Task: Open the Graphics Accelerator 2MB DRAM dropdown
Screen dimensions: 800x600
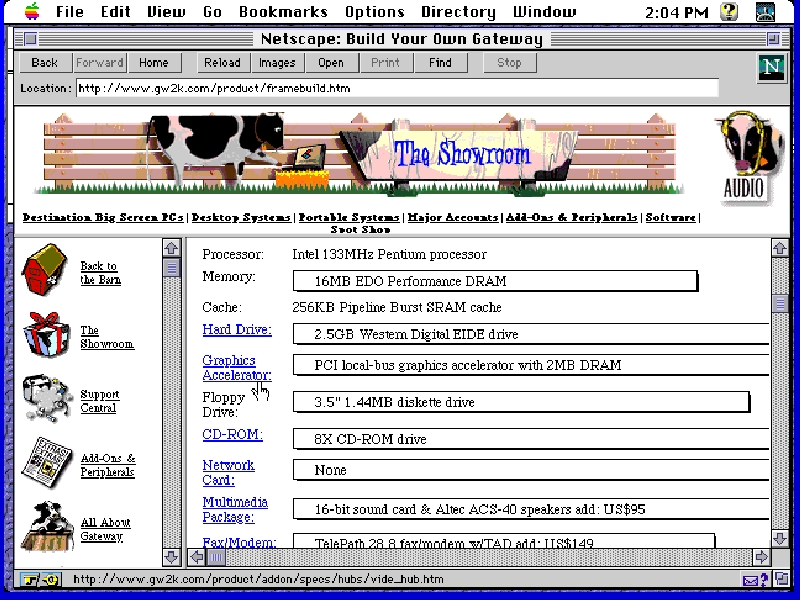Action: click(531, 365)
